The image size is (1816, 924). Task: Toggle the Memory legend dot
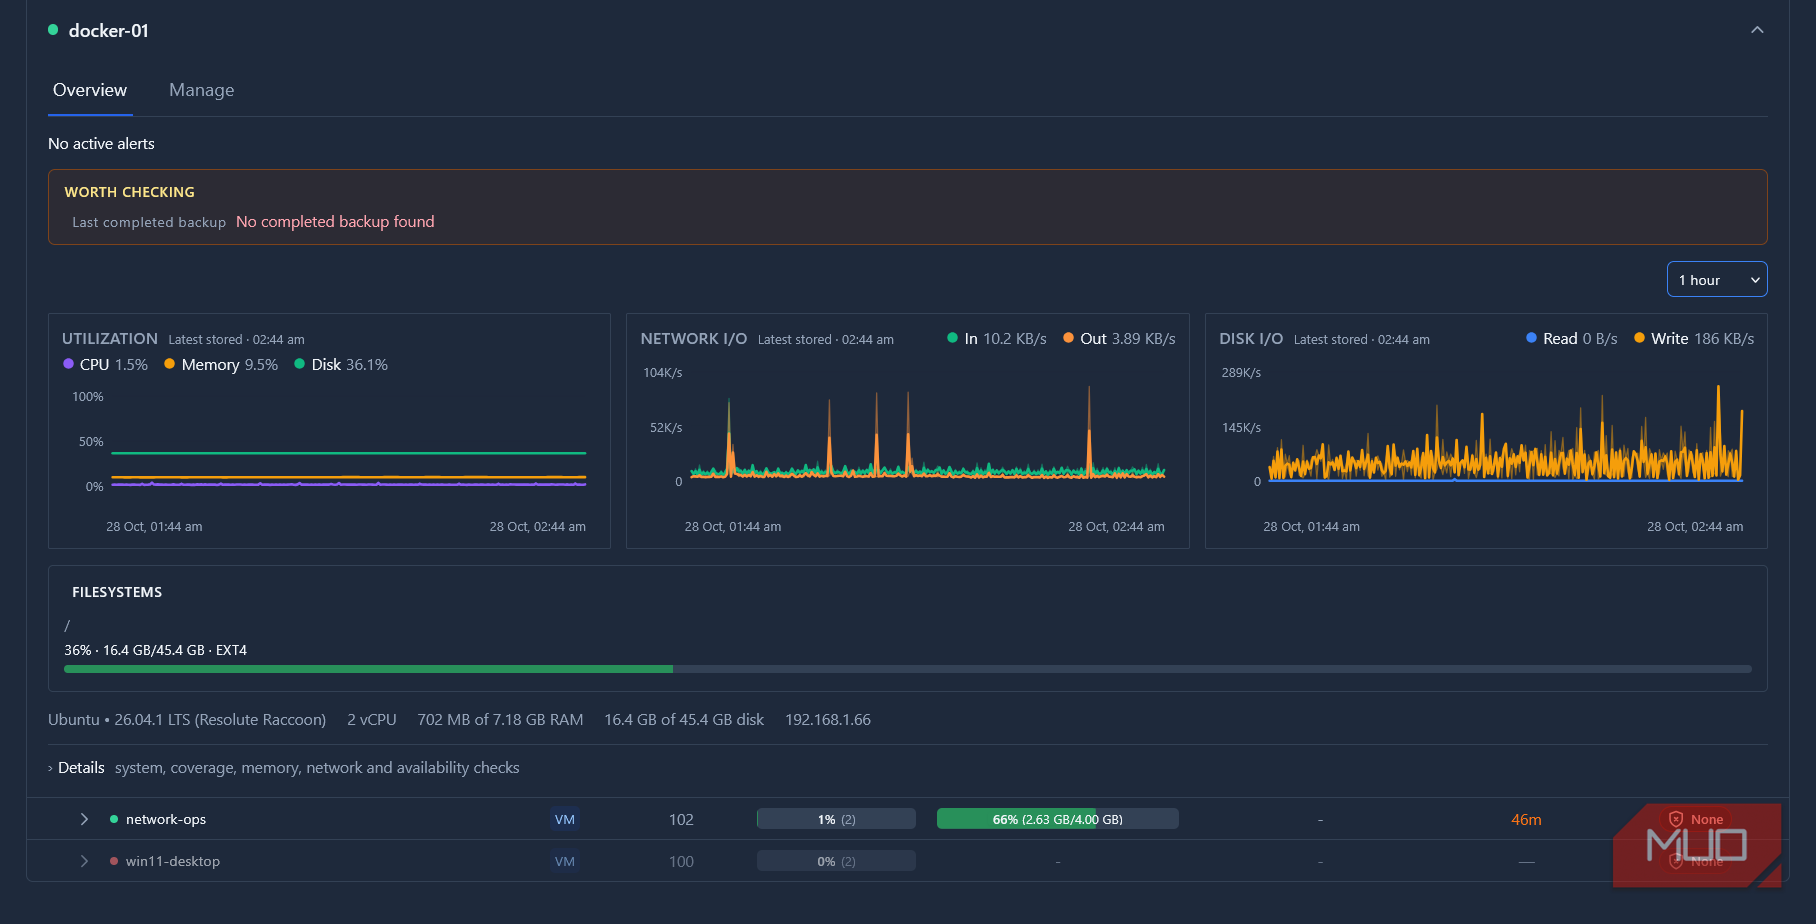tap(170, 364)
